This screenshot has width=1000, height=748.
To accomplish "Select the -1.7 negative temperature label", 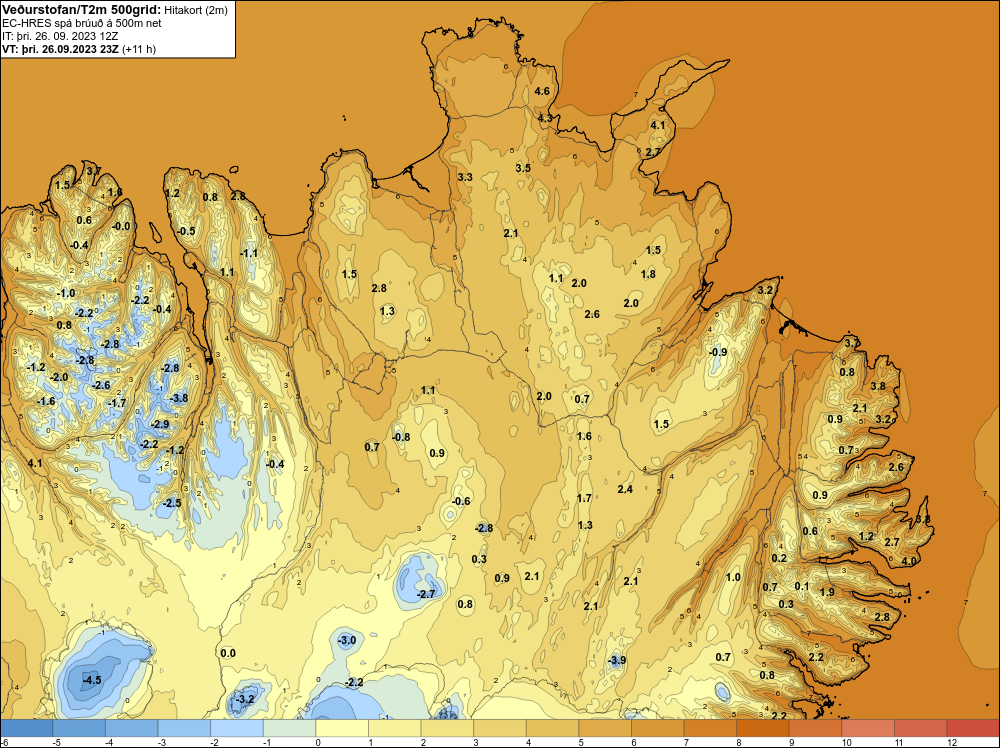I will coord(117,403).
